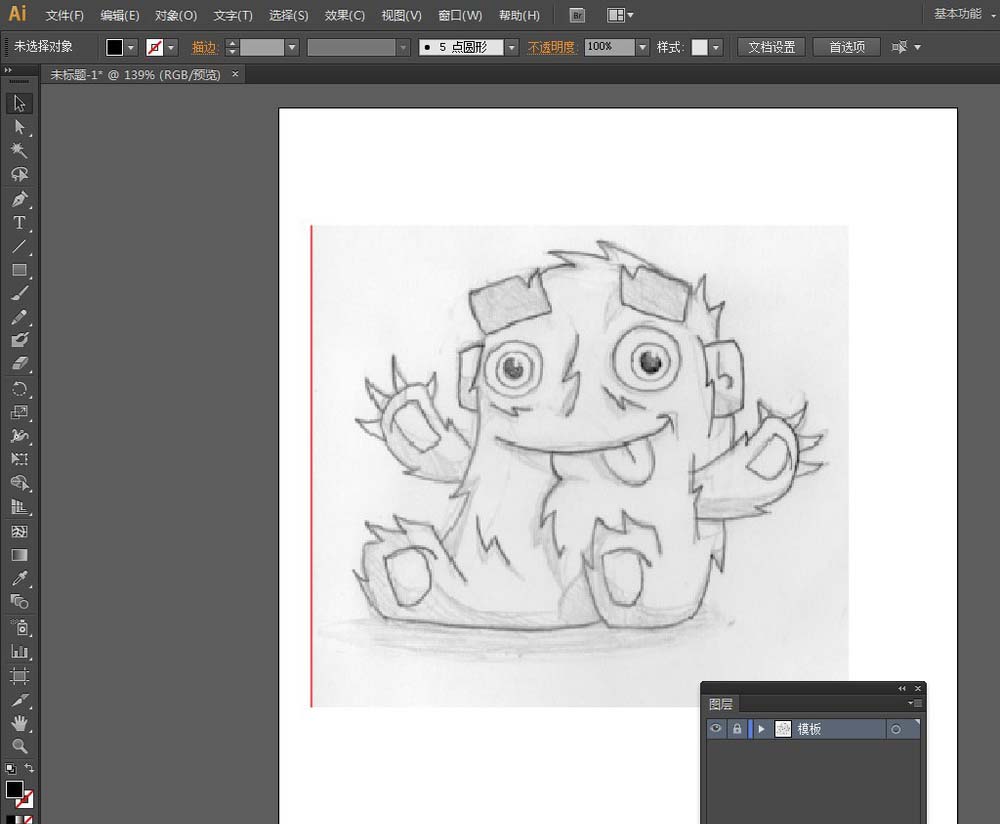The width and height of the screenshot is (1000, 824).
Task: Select the Direct Selection tool
Action: [x=19, y=127]
